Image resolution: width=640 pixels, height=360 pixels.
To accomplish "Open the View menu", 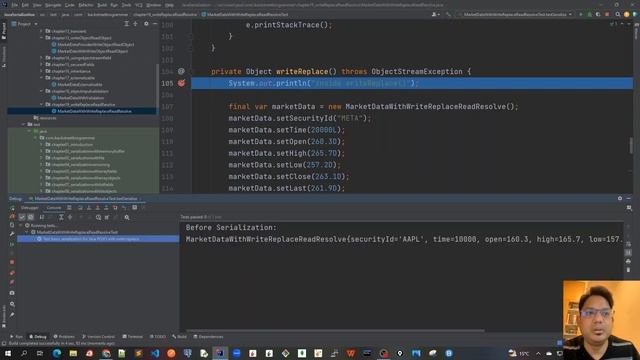I will [37, 5].
